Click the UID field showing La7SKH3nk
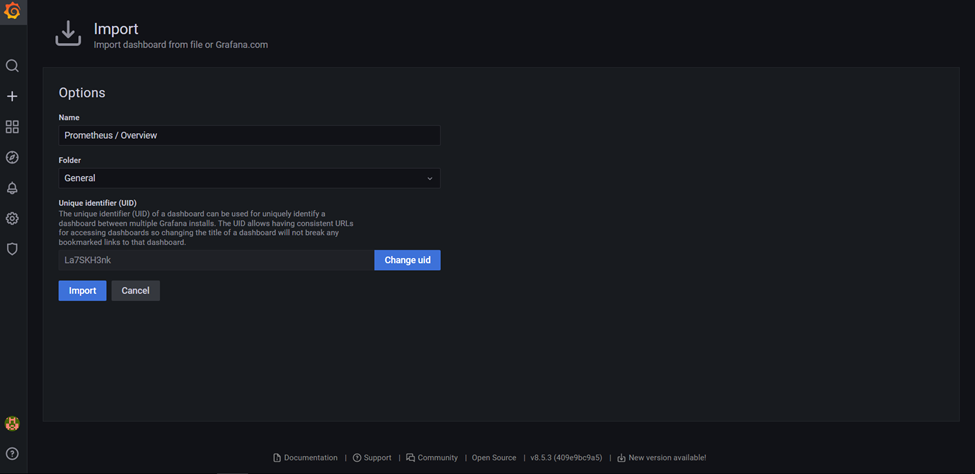Image resolution: width=975 pixels, height=474 pixels. point(216,260)
